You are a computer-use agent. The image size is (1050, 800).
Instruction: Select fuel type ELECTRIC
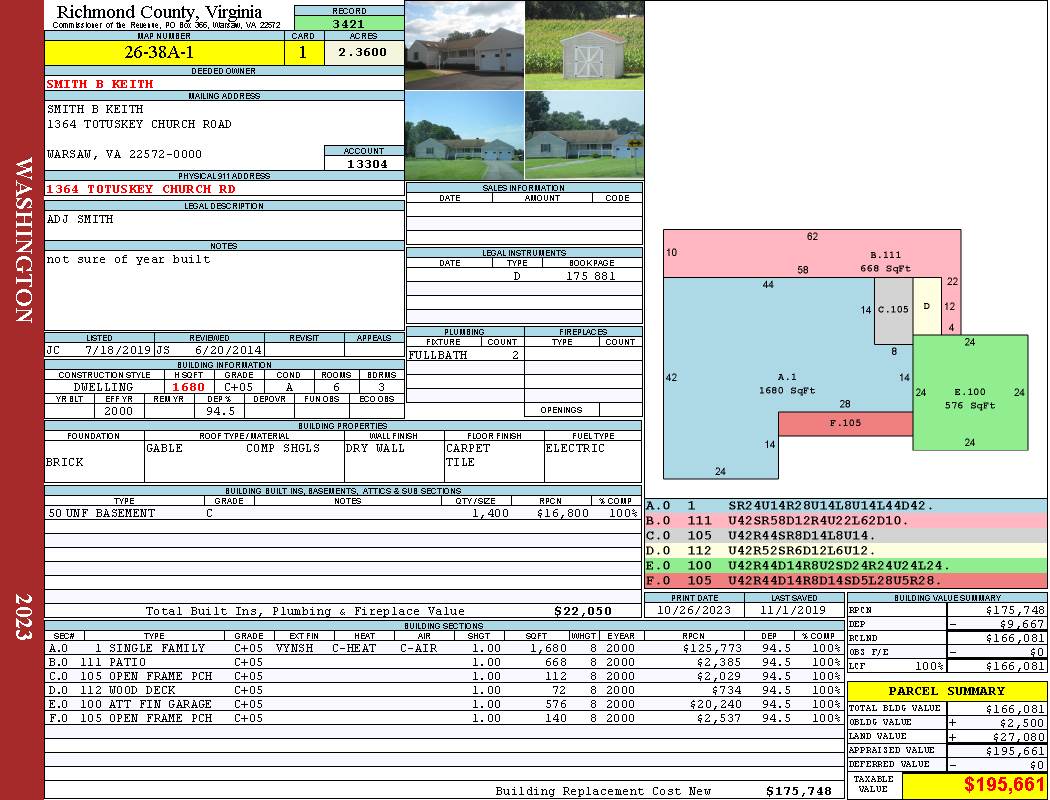tap(575, 448)
